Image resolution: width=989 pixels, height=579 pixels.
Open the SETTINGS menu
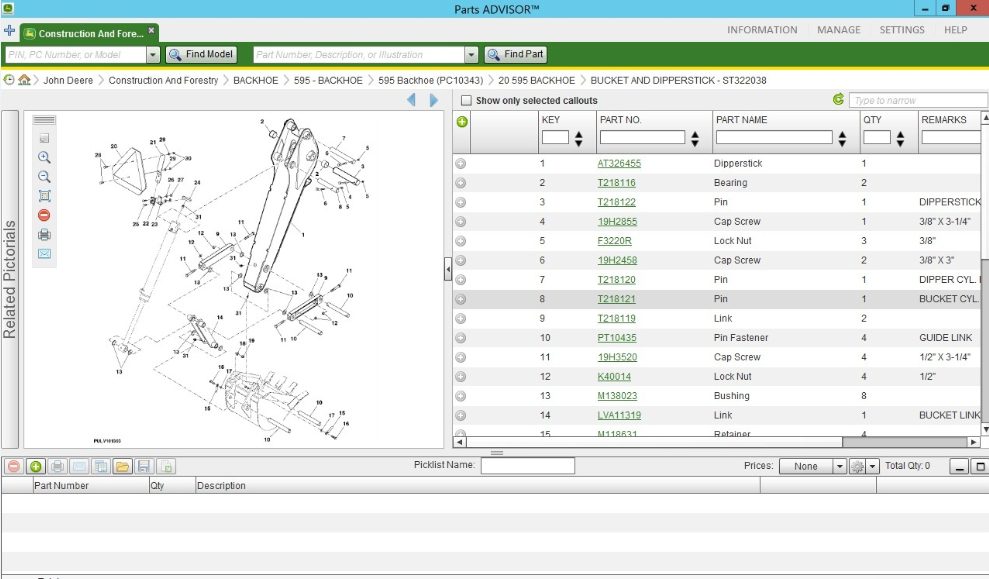click(901, 30)
